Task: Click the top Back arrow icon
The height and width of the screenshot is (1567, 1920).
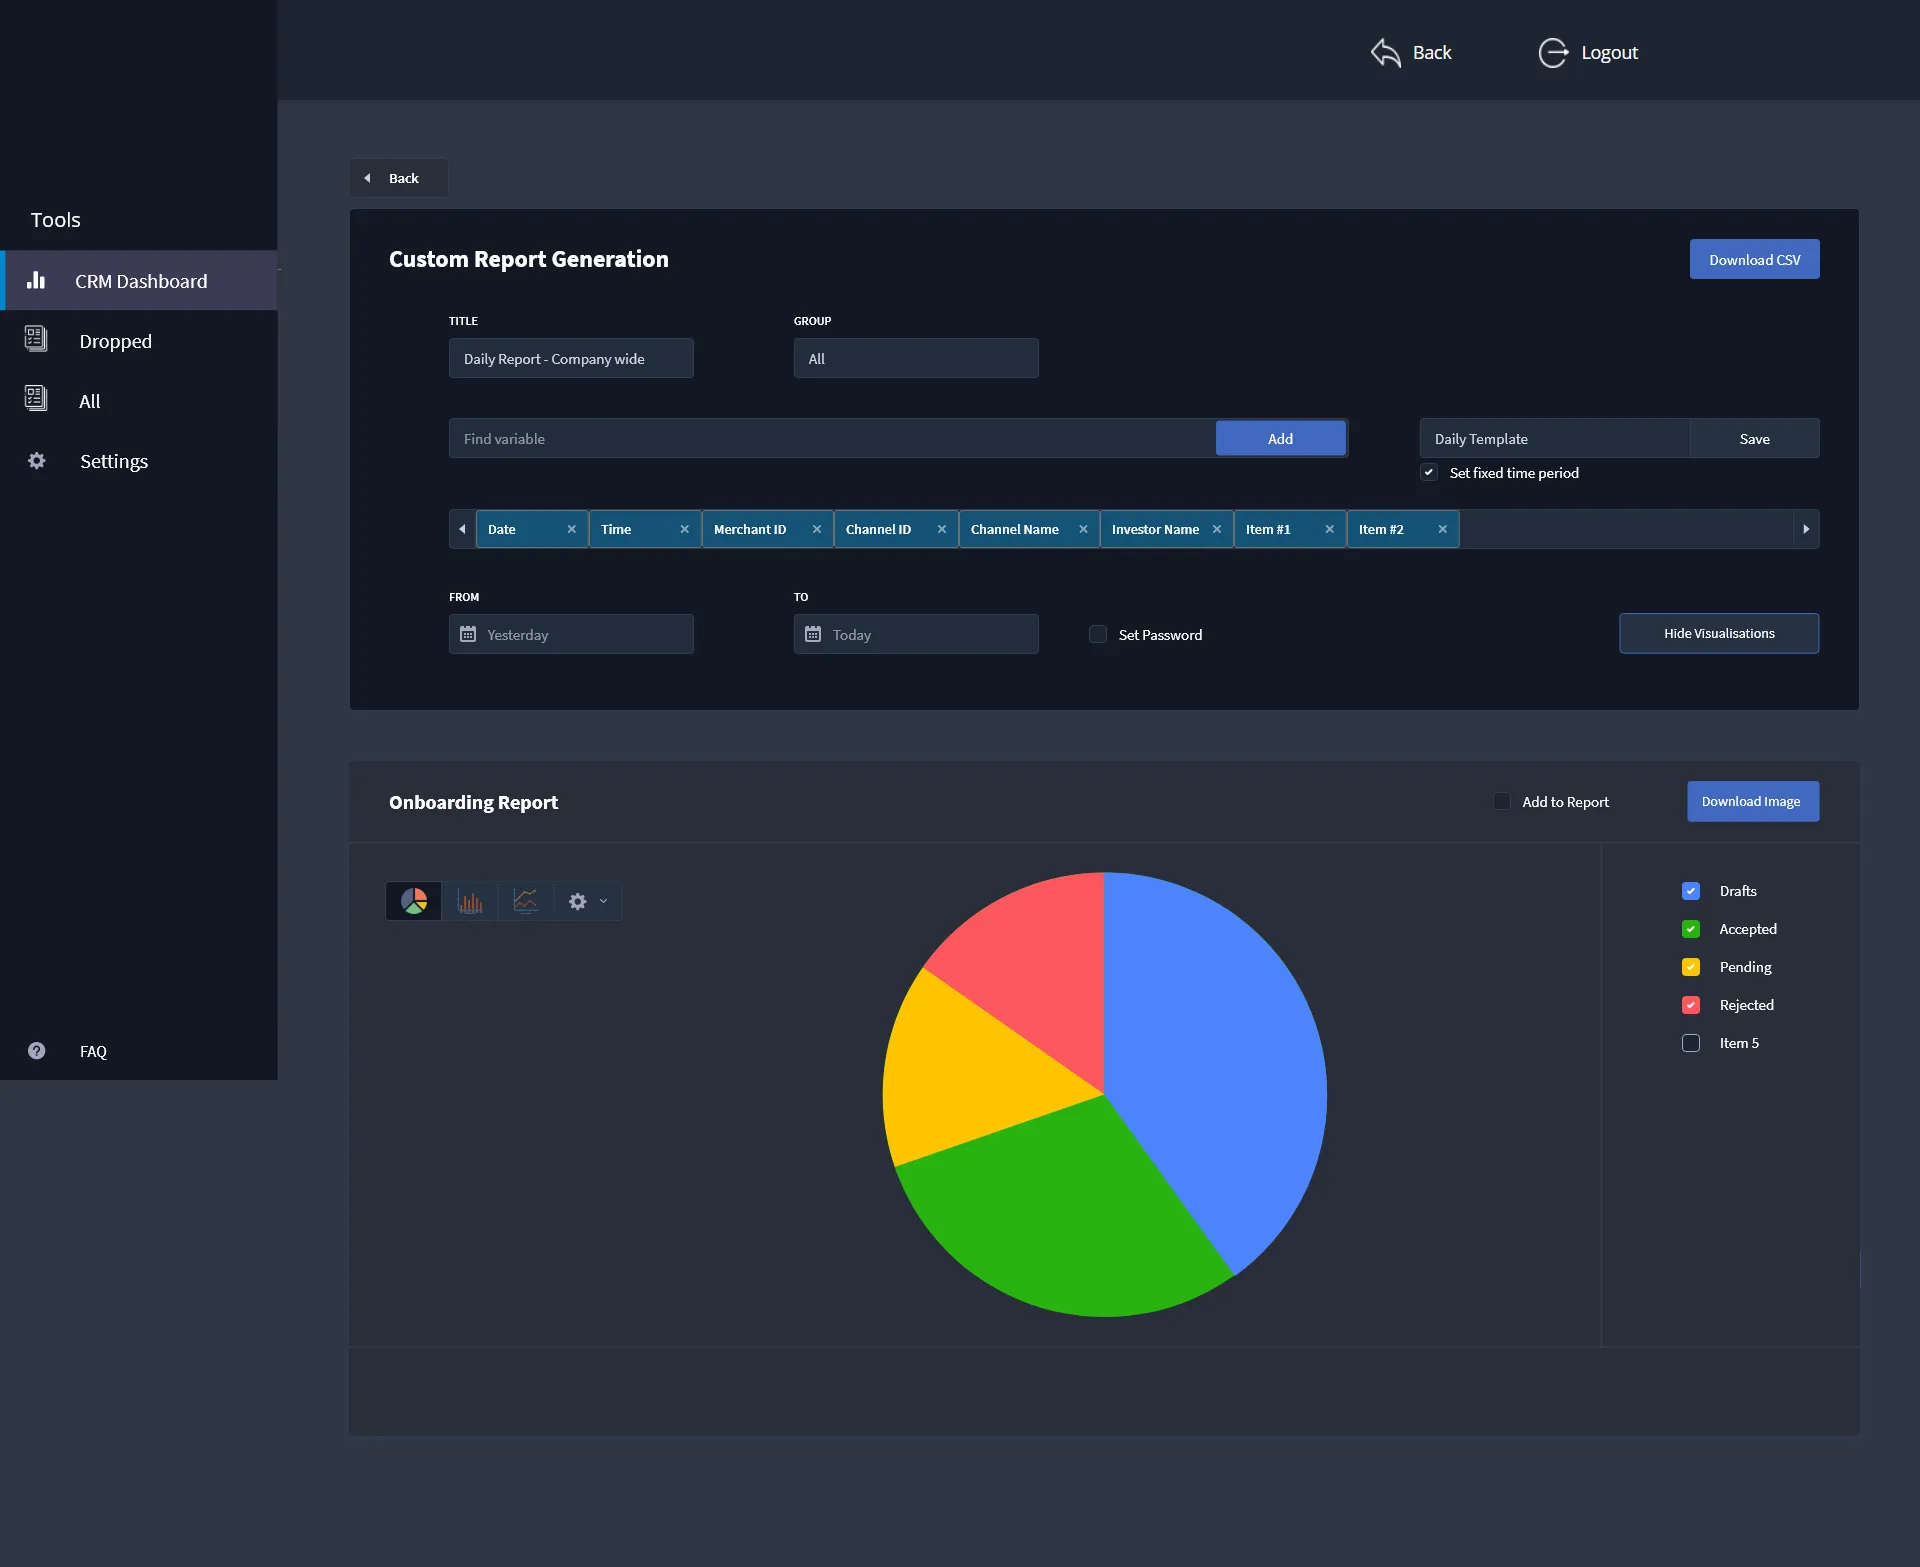Action: [1385, 53]
